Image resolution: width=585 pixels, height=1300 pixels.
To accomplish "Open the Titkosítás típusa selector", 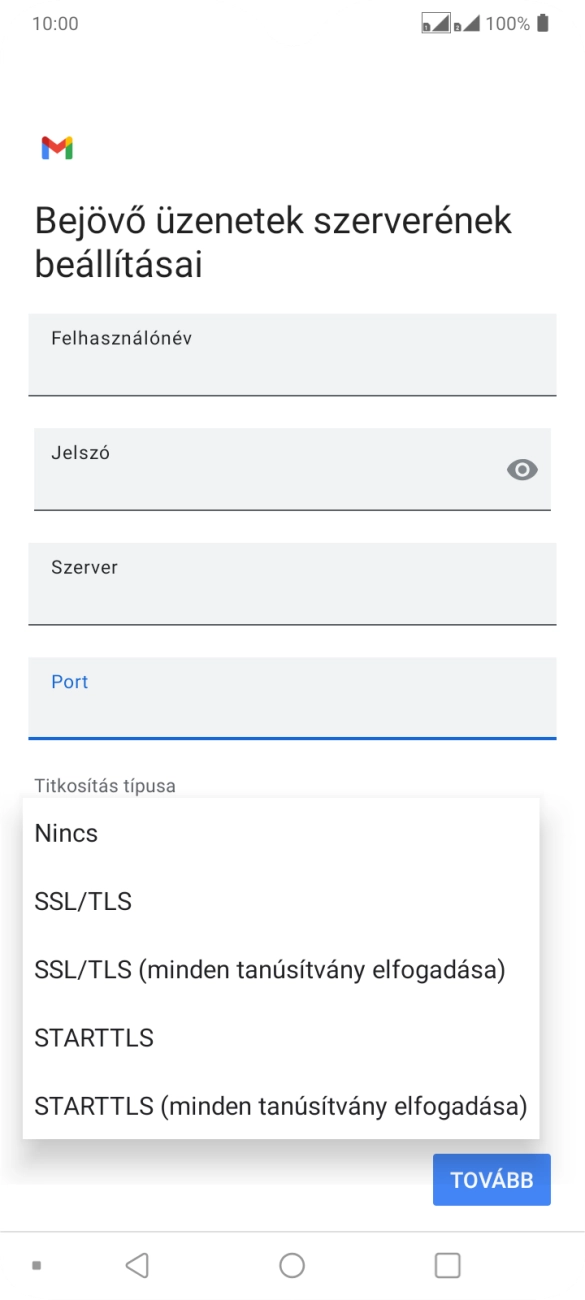I will click(x=105, y=786).
